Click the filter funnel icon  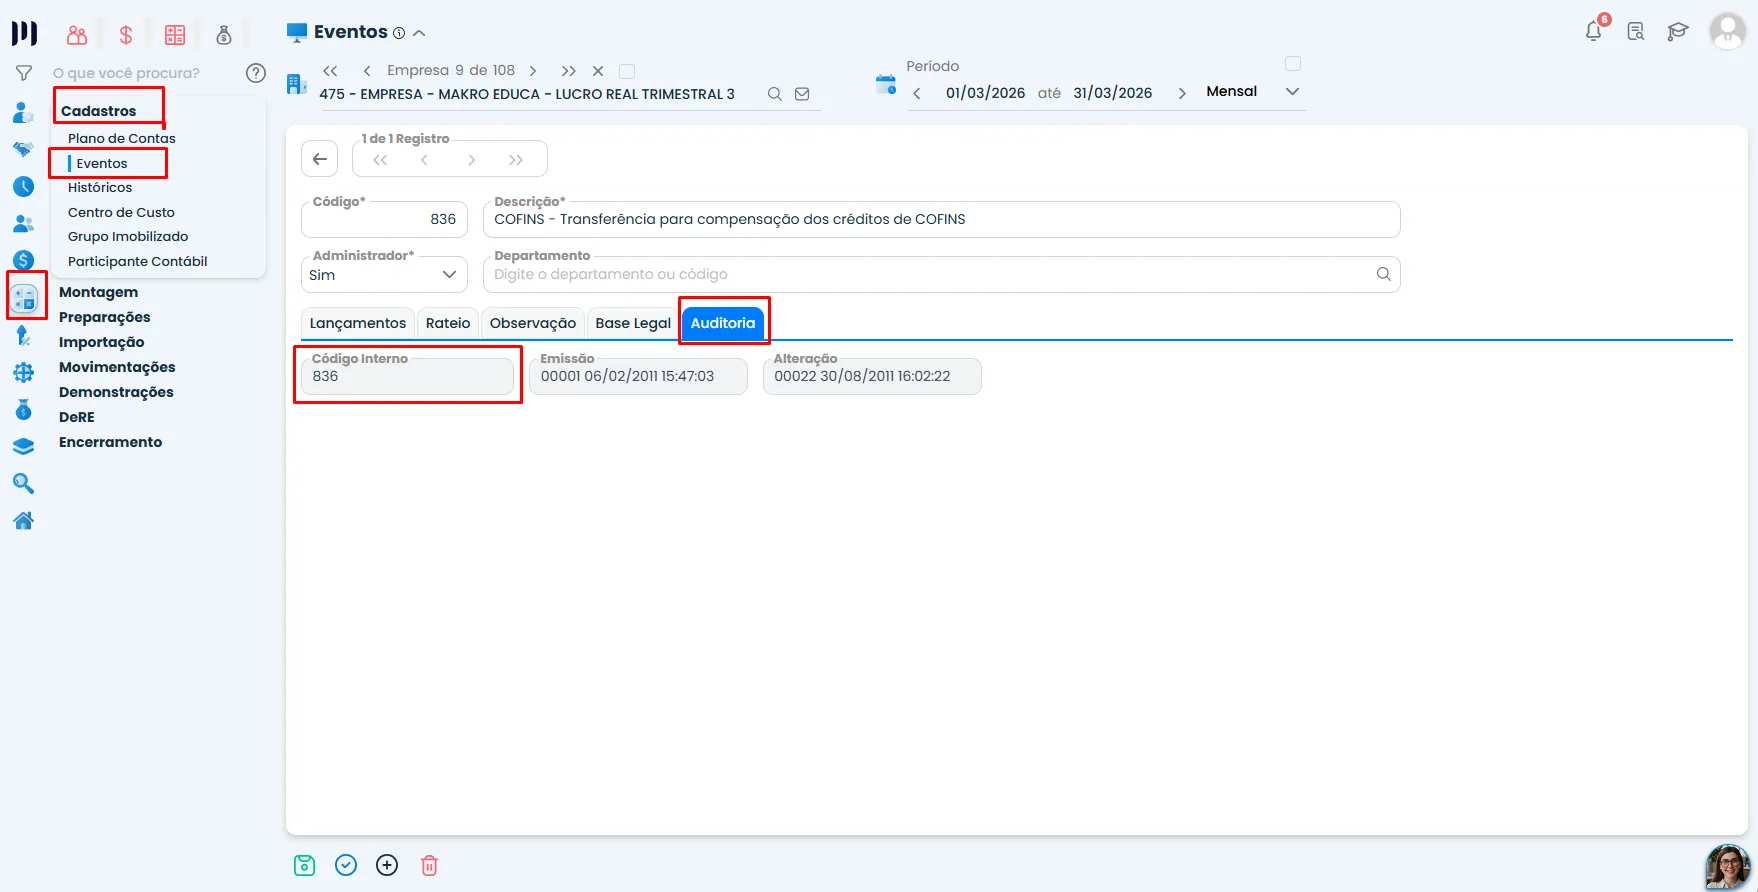pos(24,73)
